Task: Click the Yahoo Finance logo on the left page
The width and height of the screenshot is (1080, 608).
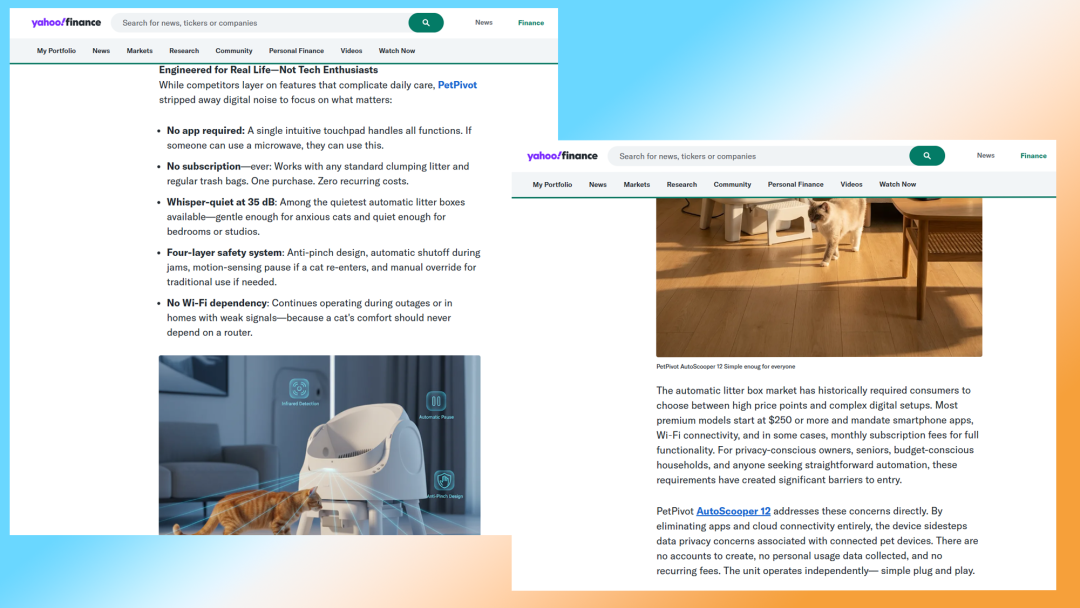Action: [x=66, y=22]
